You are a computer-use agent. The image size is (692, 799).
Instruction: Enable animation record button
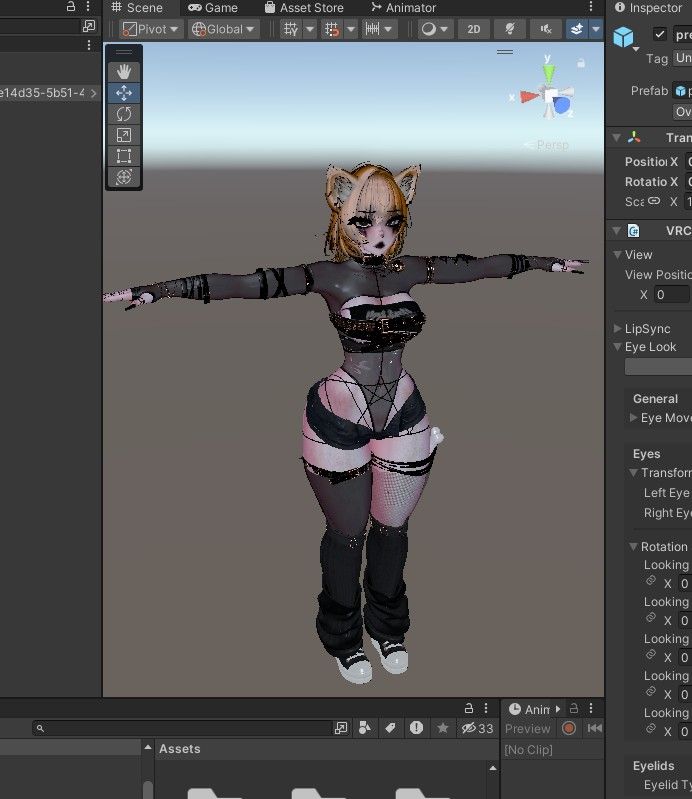click(x=569, y=728)
